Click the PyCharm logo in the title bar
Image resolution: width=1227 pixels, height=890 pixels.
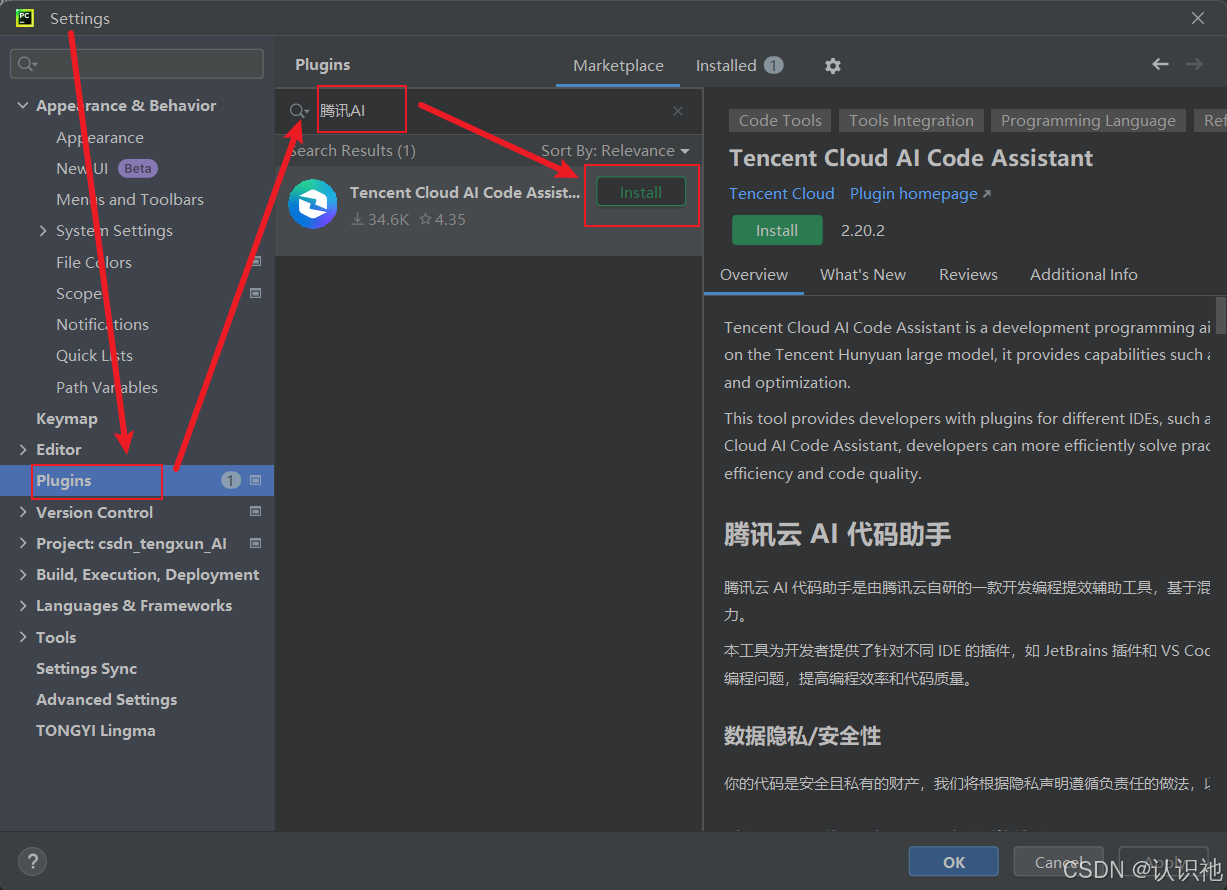(25, 18)
